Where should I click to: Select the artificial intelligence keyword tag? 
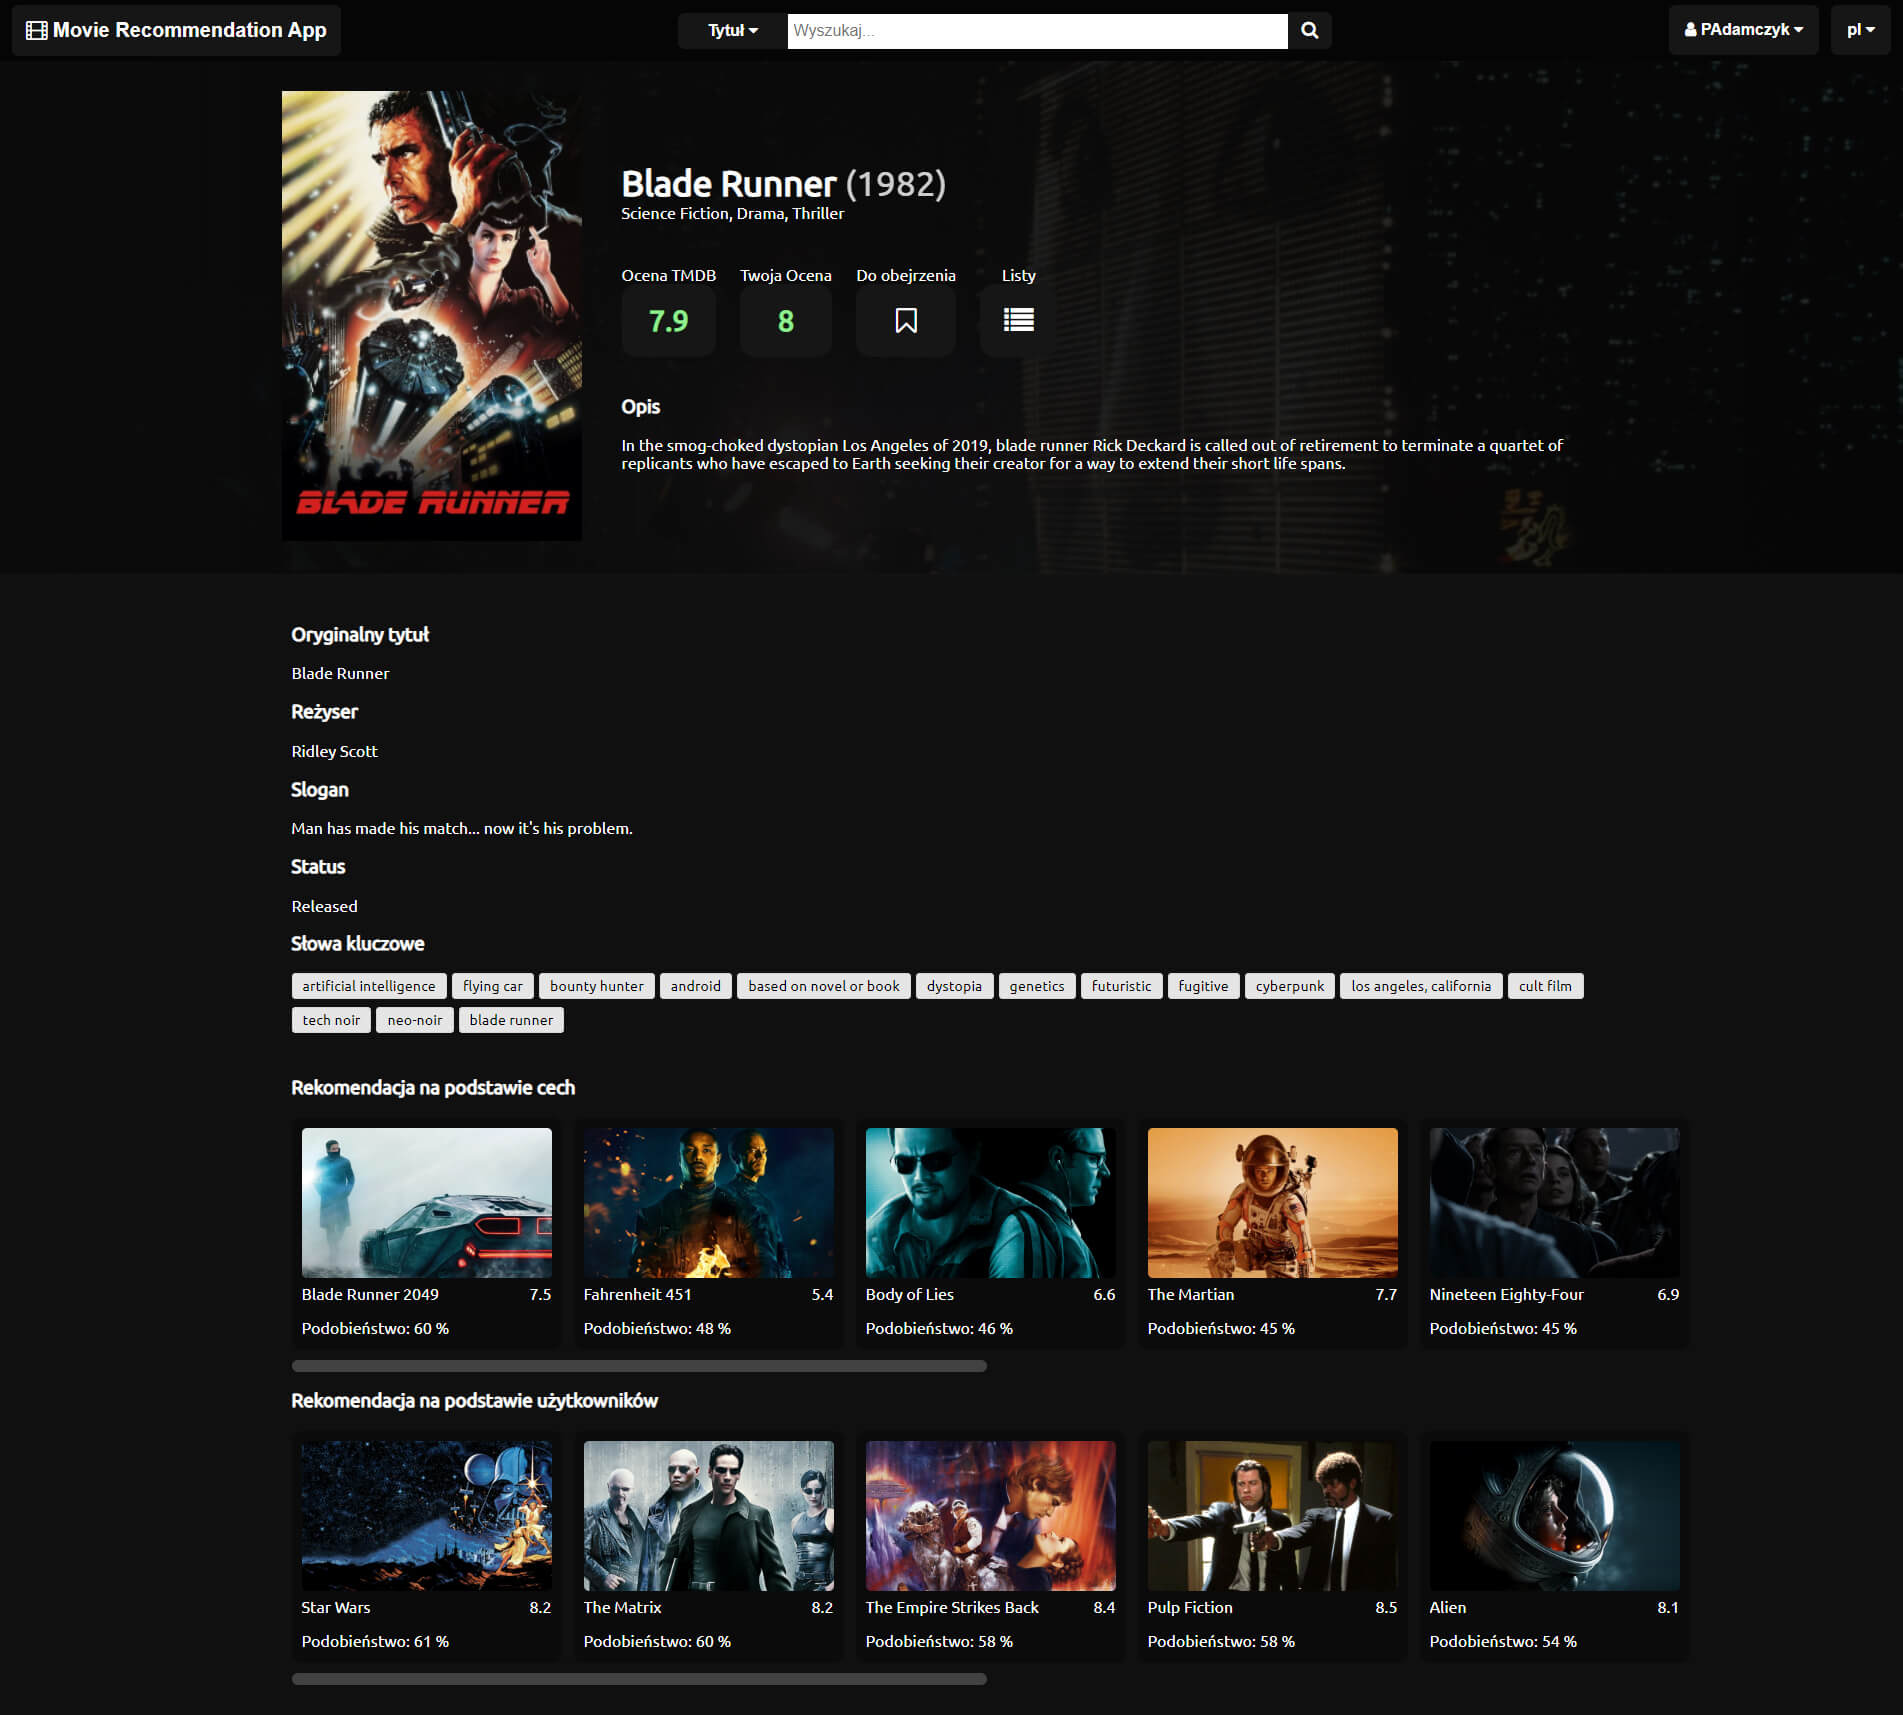click(369, 986)
